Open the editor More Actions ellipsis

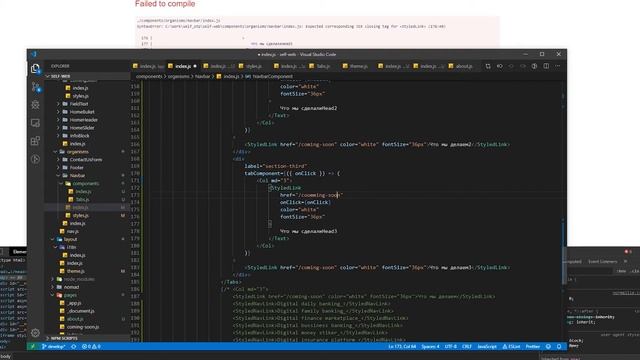(558, 66)
